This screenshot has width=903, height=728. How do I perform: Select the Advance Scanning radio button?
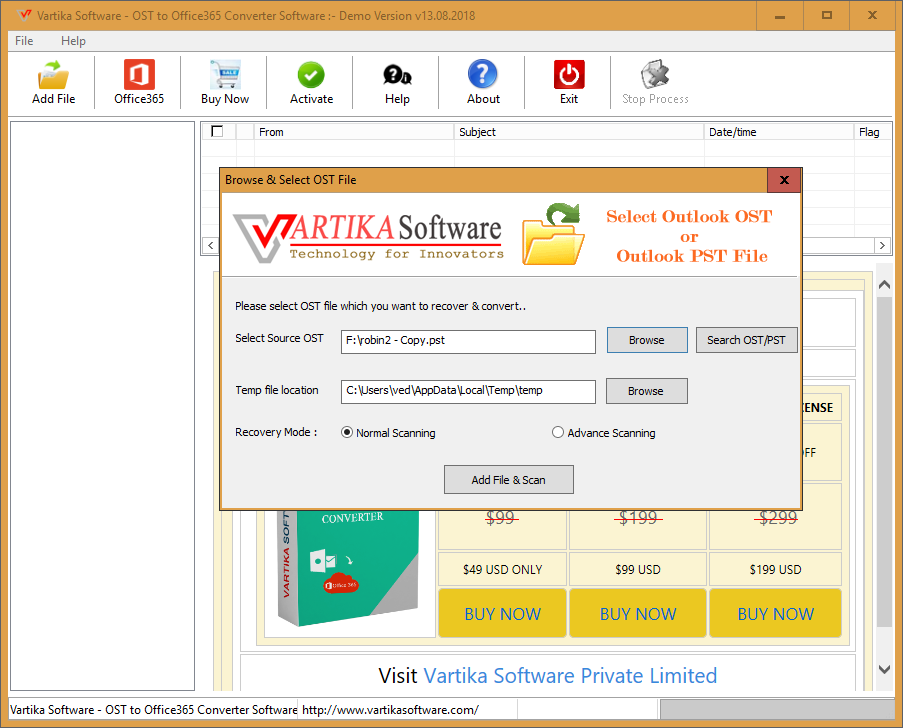pyautogui.click(x=557, y=433)
